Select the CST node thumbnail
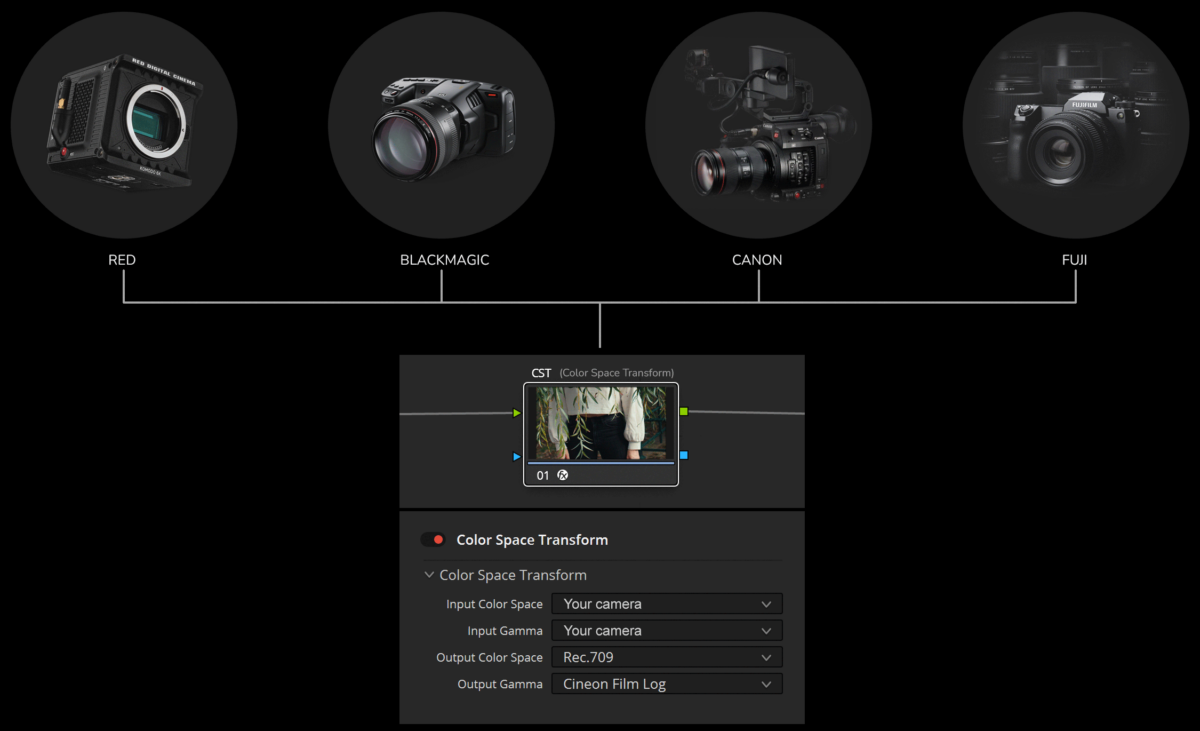1200x731 pixels. [x=601, y=424]
